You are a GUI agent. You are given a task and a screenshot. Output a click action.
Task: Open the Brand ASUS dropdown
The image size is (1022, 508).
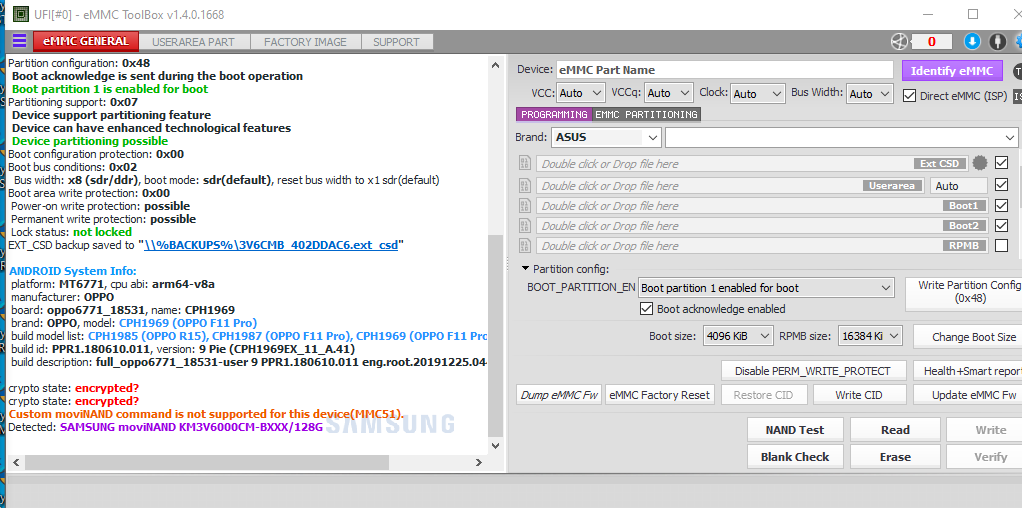[606, 138]
